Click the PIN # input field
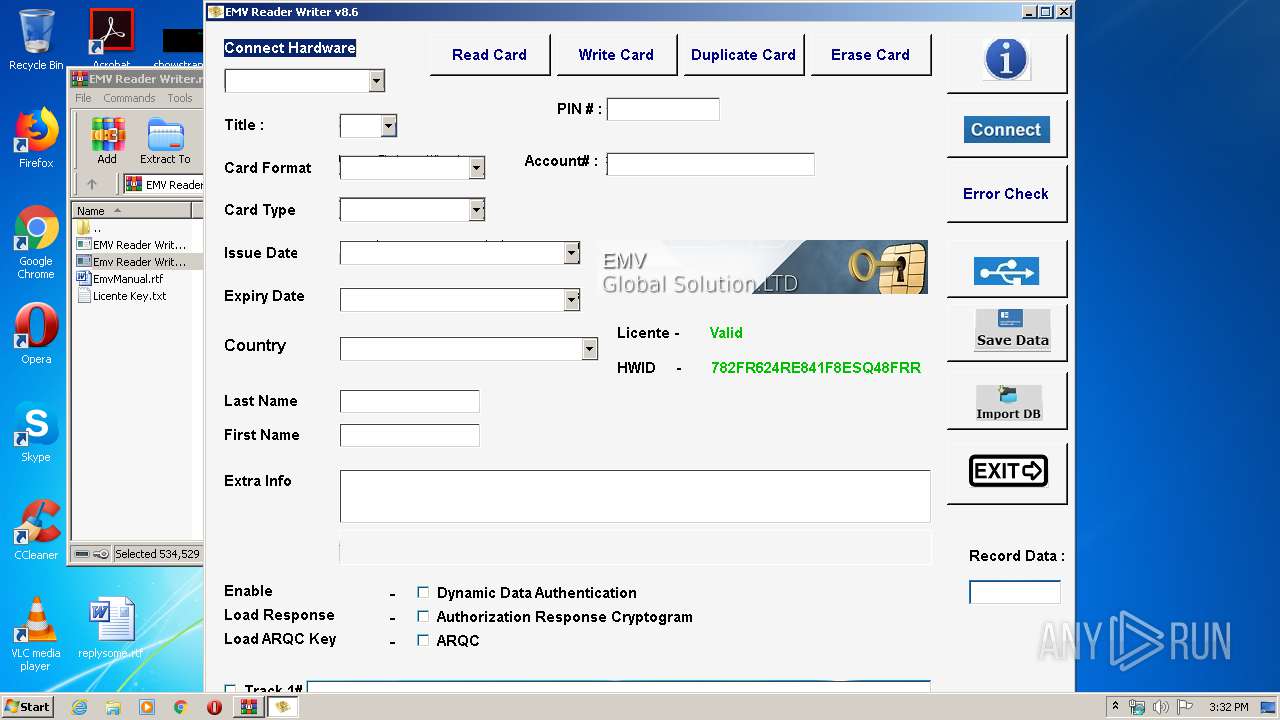 tap(663, 109)
